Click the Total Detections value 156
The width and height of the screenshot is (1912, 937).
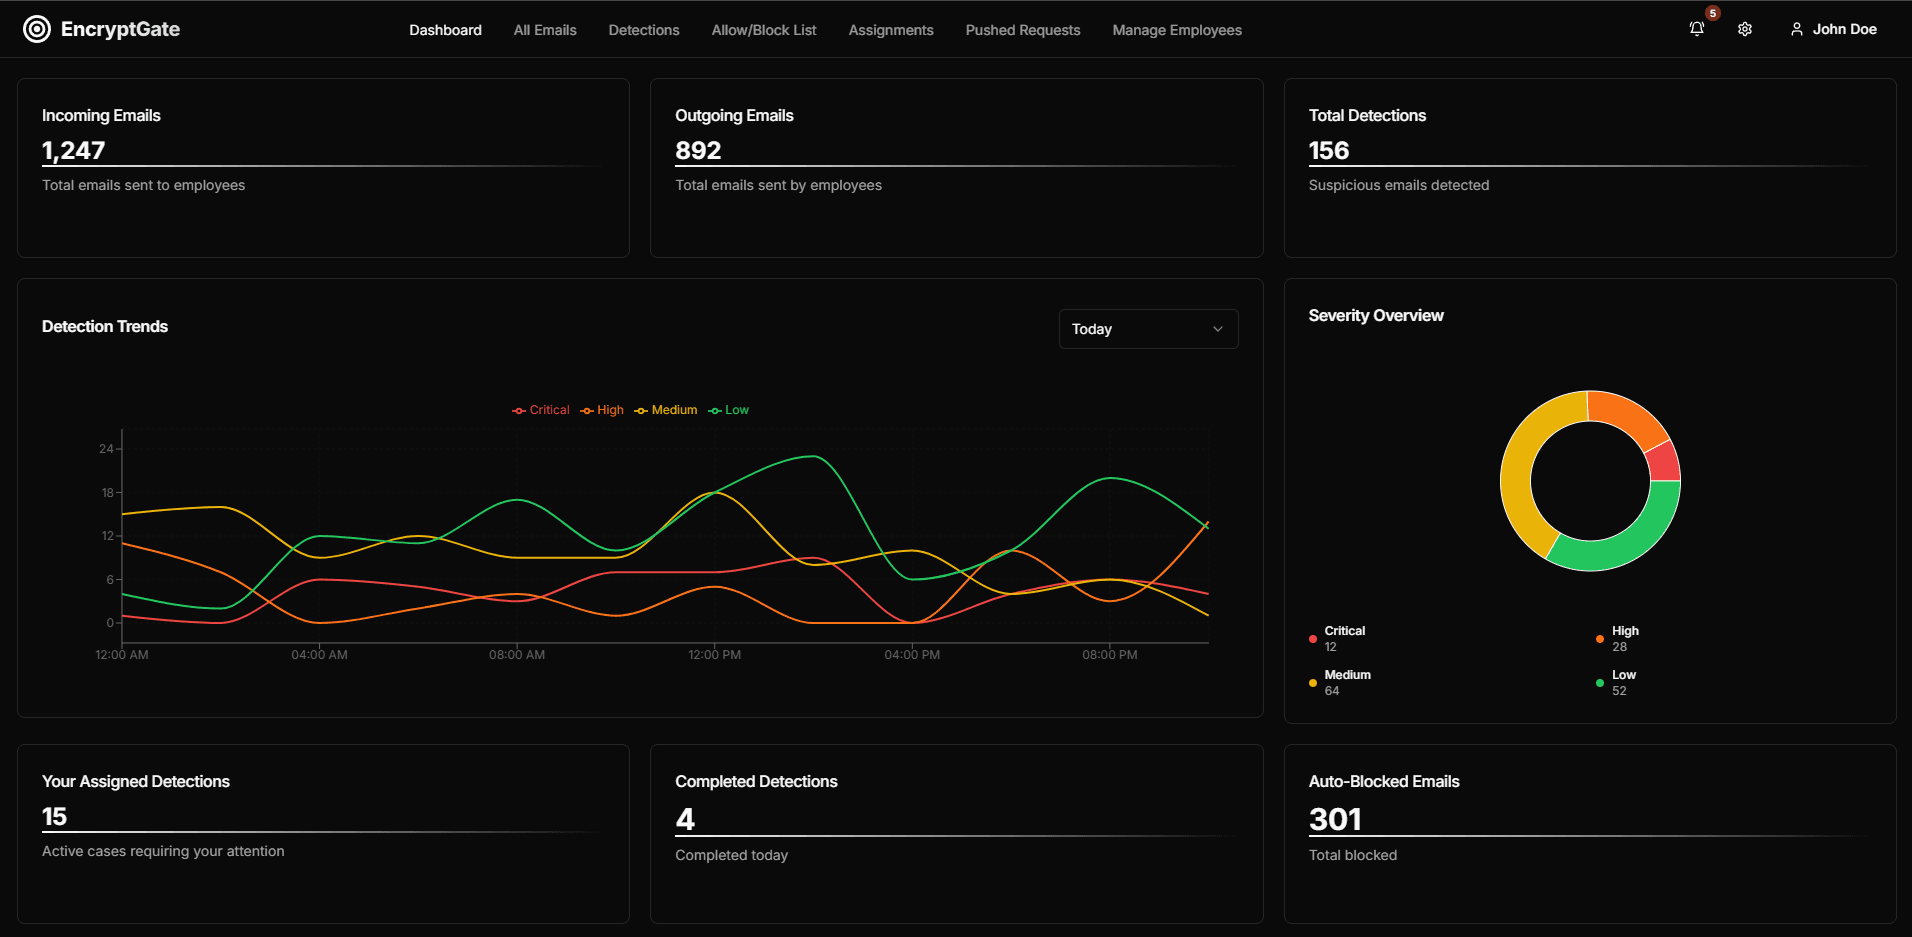[x=1329, y=150]
